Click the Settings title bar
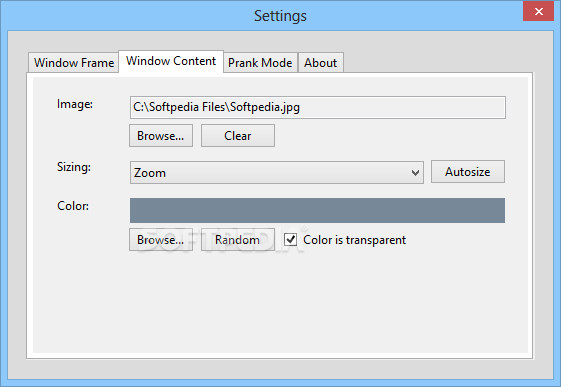Image resolution: width=561 pixels, height=387 pixels. click(280, 16)
